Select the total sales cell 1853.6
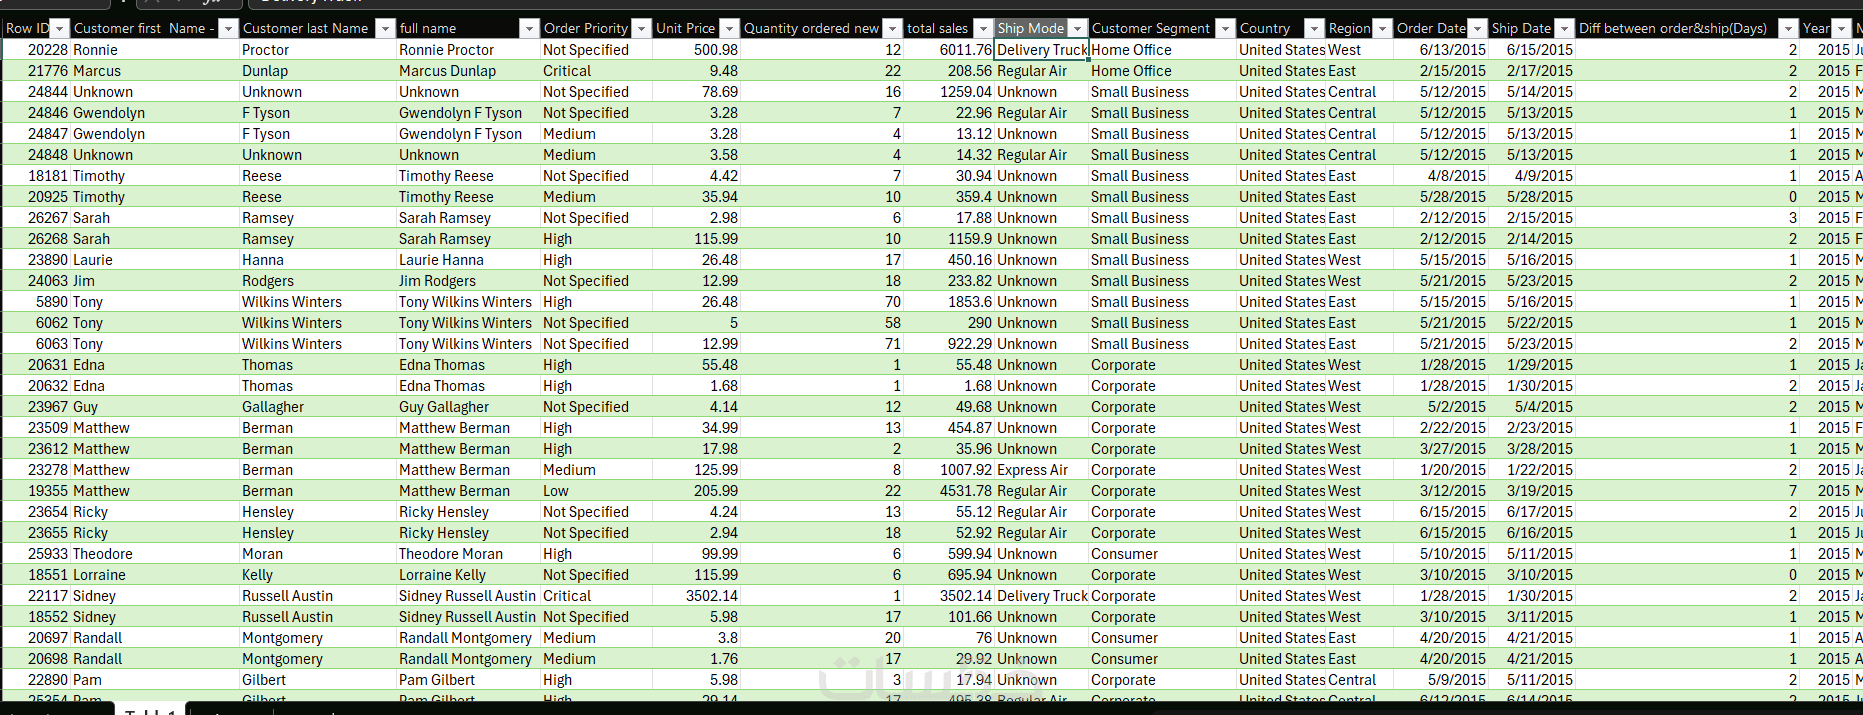 pos(949,302)
